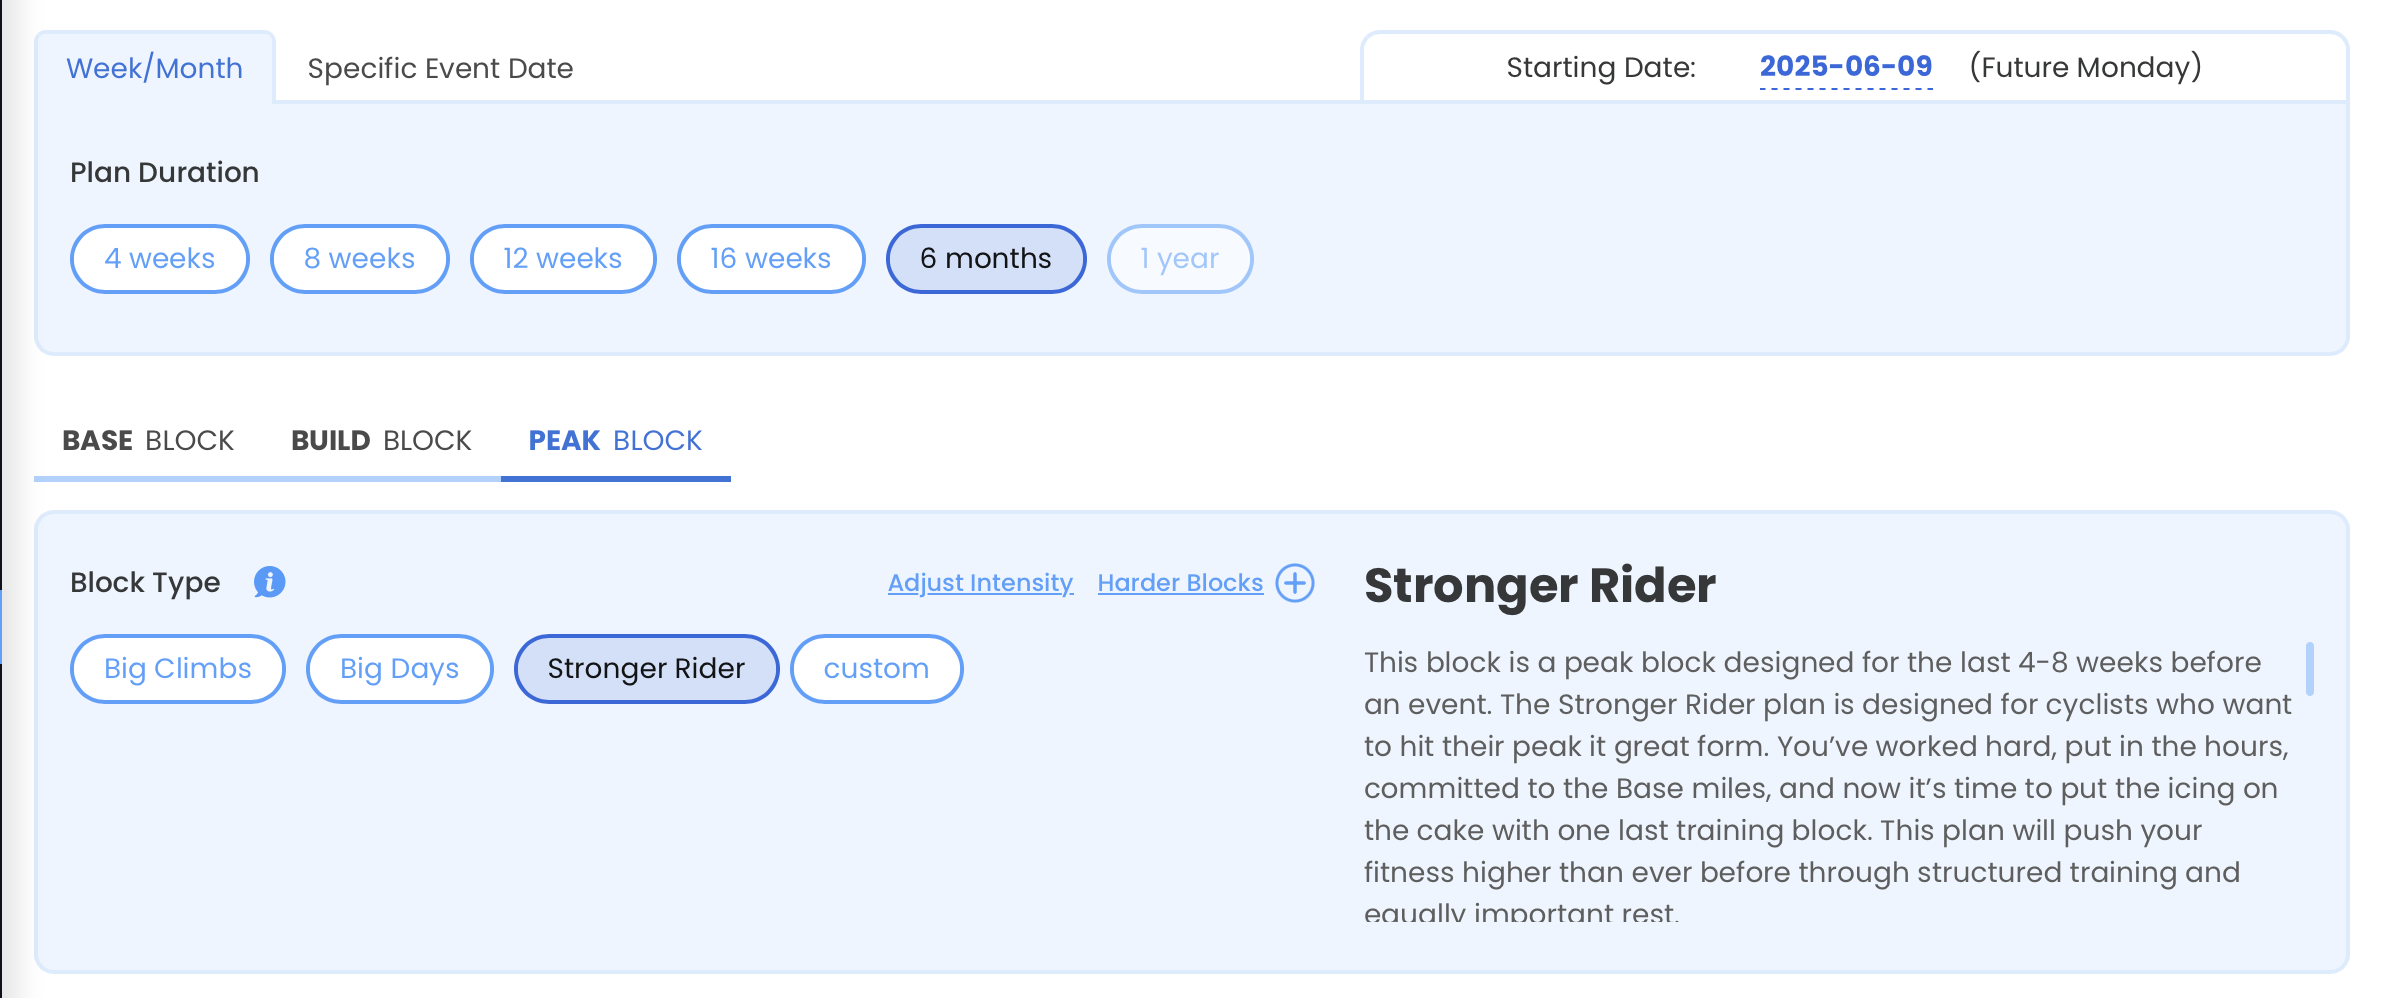Choose the custom block type
2382x998 pixels.
click(876, 669)
